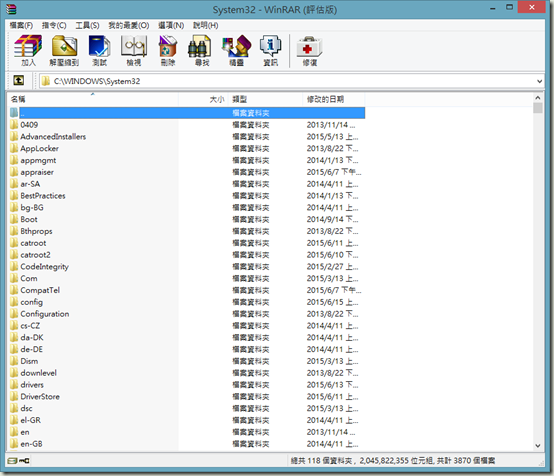Open the Tools (工具) menu
The image size is (554, 476).
[87, 25]
